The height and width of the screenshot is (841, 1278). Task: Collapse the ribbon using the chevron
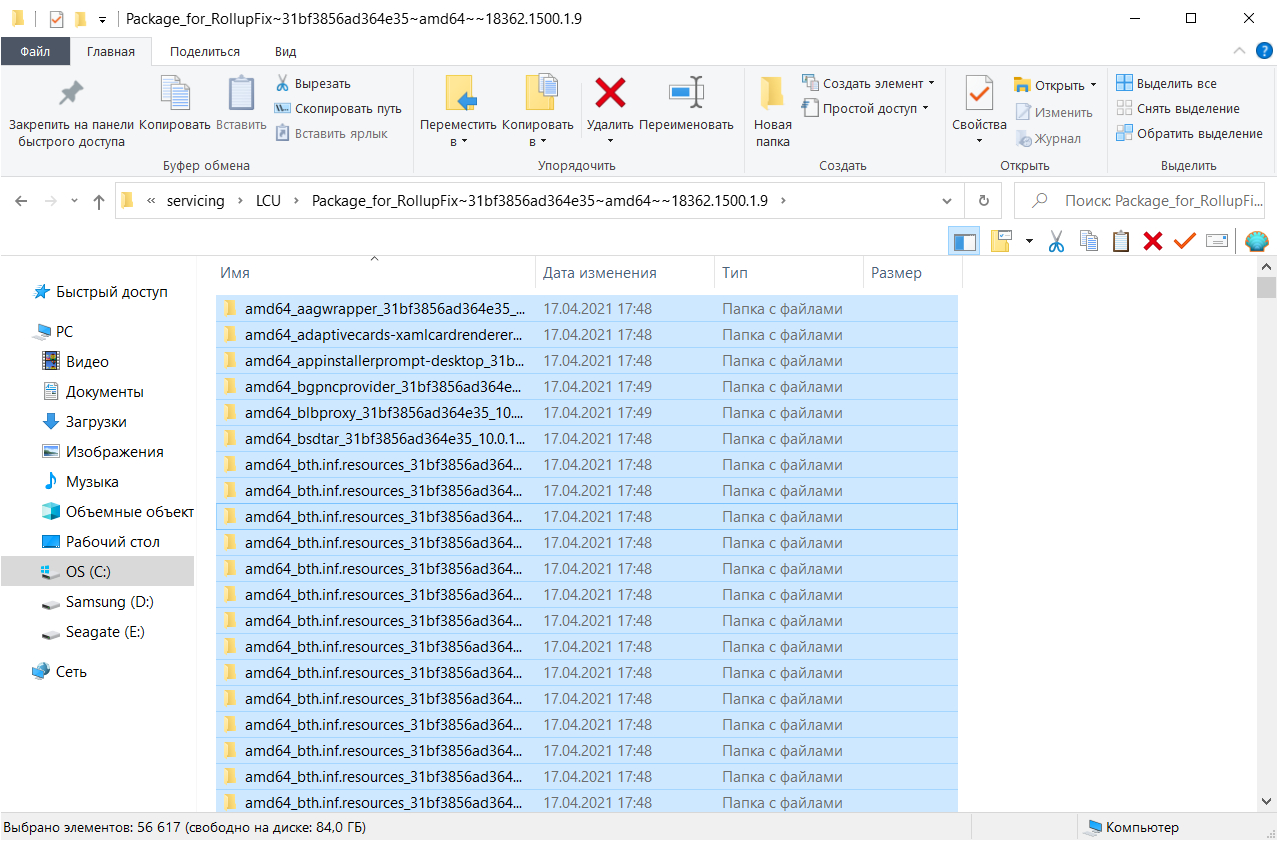[1239, 51]
